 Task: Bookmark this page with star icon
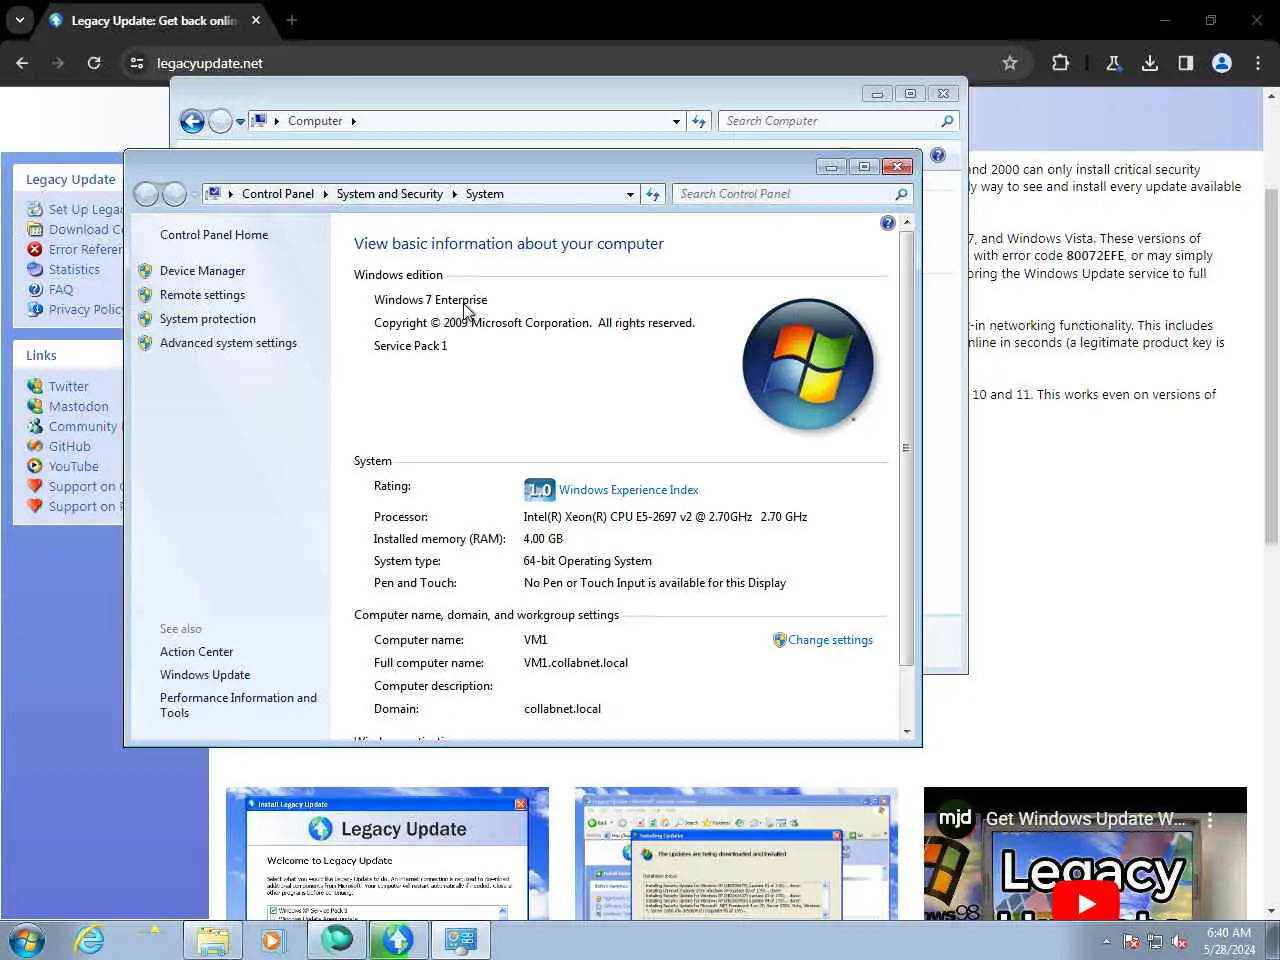[1010, 63]
